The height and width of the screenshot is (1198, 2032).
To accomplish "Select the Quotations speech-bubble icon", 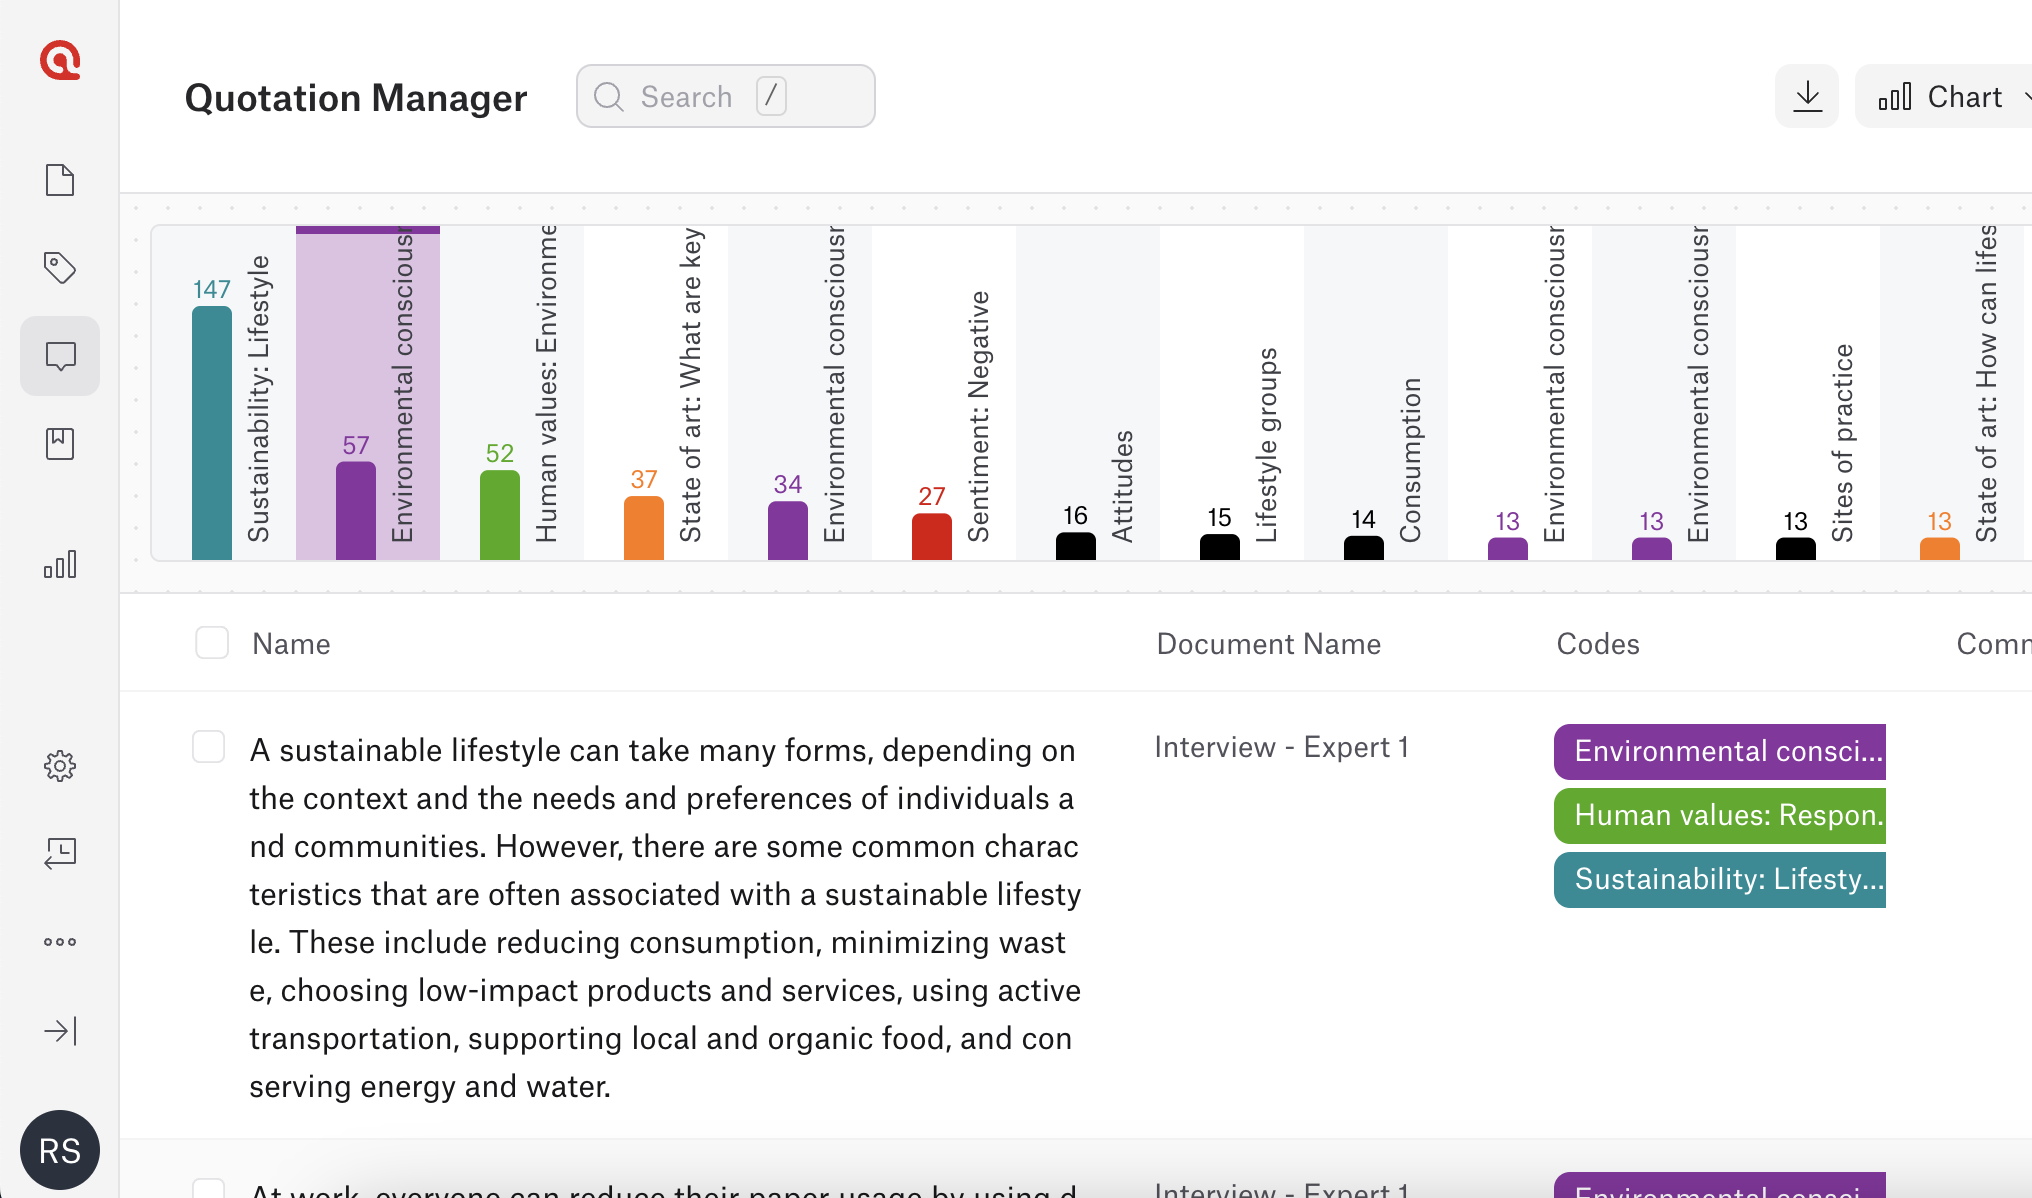I will click(x=60, y=356).
